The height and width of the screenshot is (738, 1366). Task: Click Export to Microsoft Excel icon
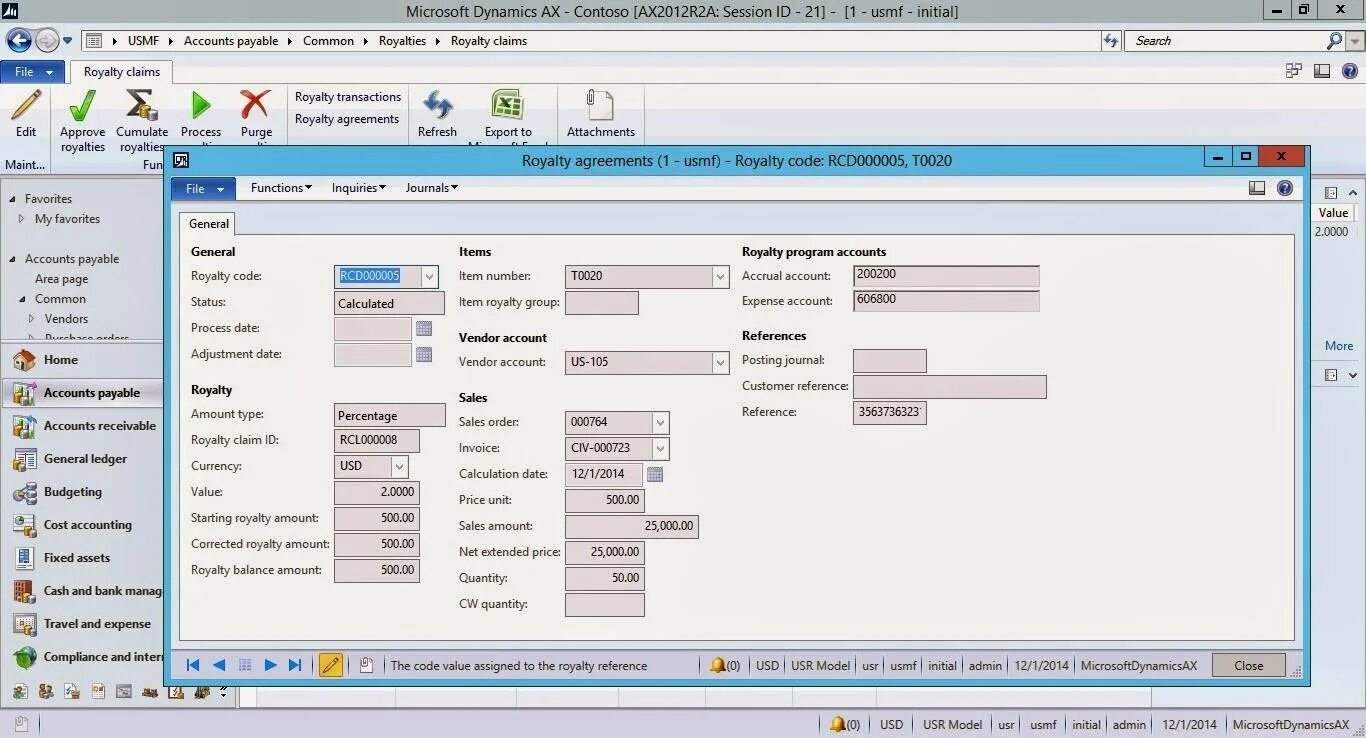pos(508,106)
